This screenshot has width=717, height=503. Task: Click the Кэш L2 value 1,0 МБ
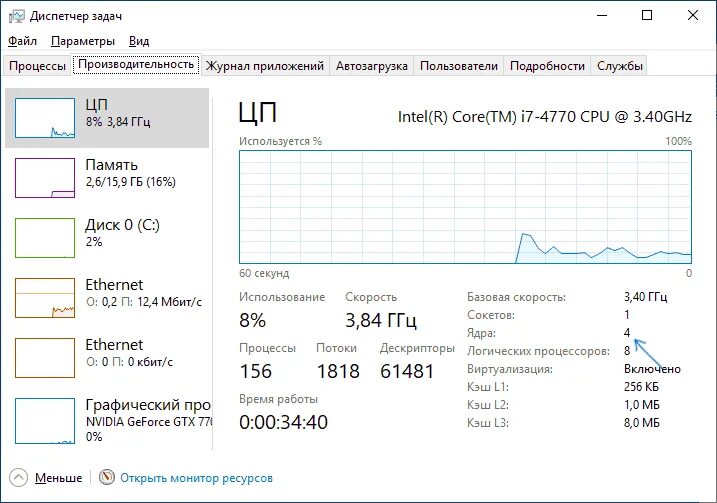click(x=642, y=405)
